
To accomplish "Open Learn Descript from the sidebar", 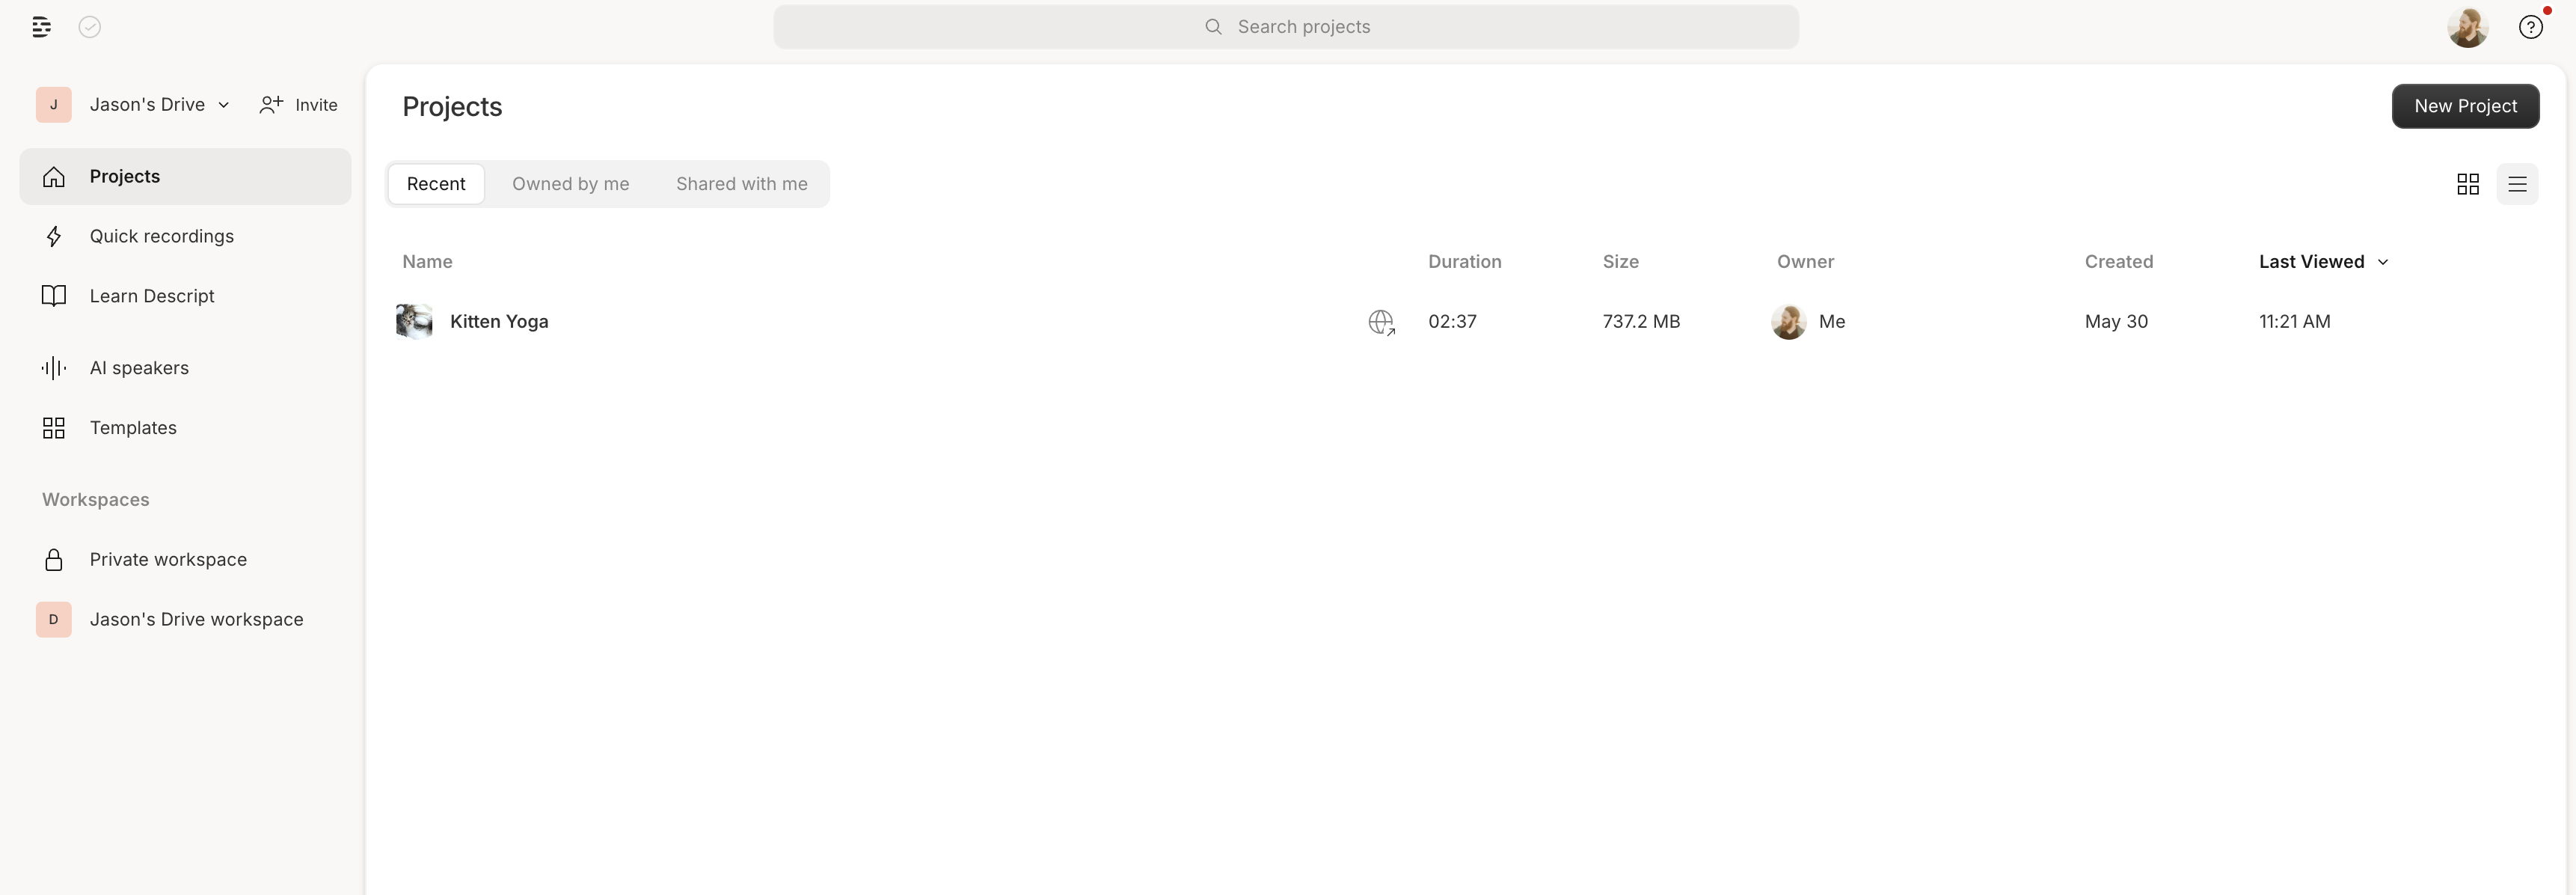I will pos(152,296).
